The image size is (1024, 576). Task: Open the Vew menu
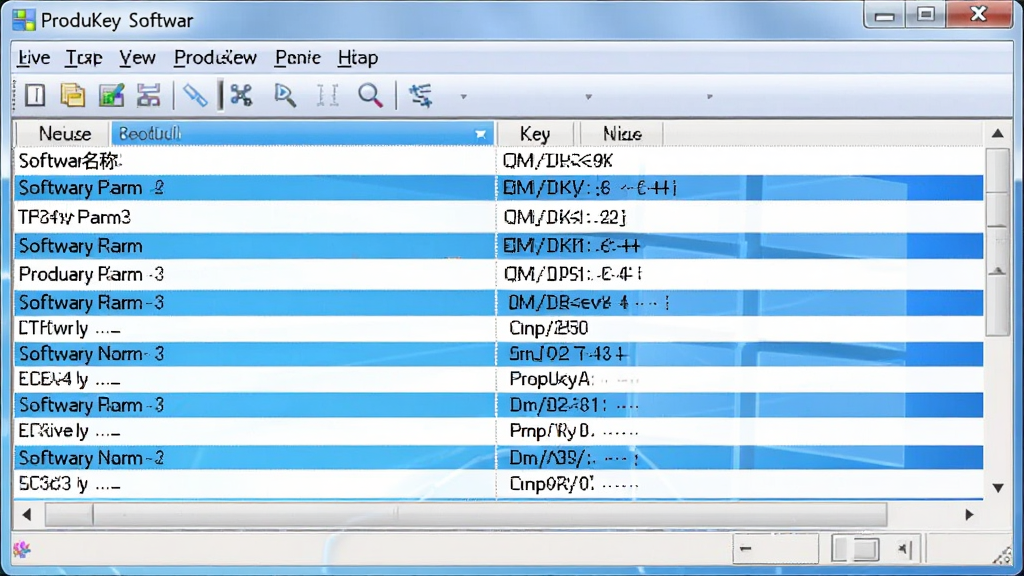tap(137, 58)
